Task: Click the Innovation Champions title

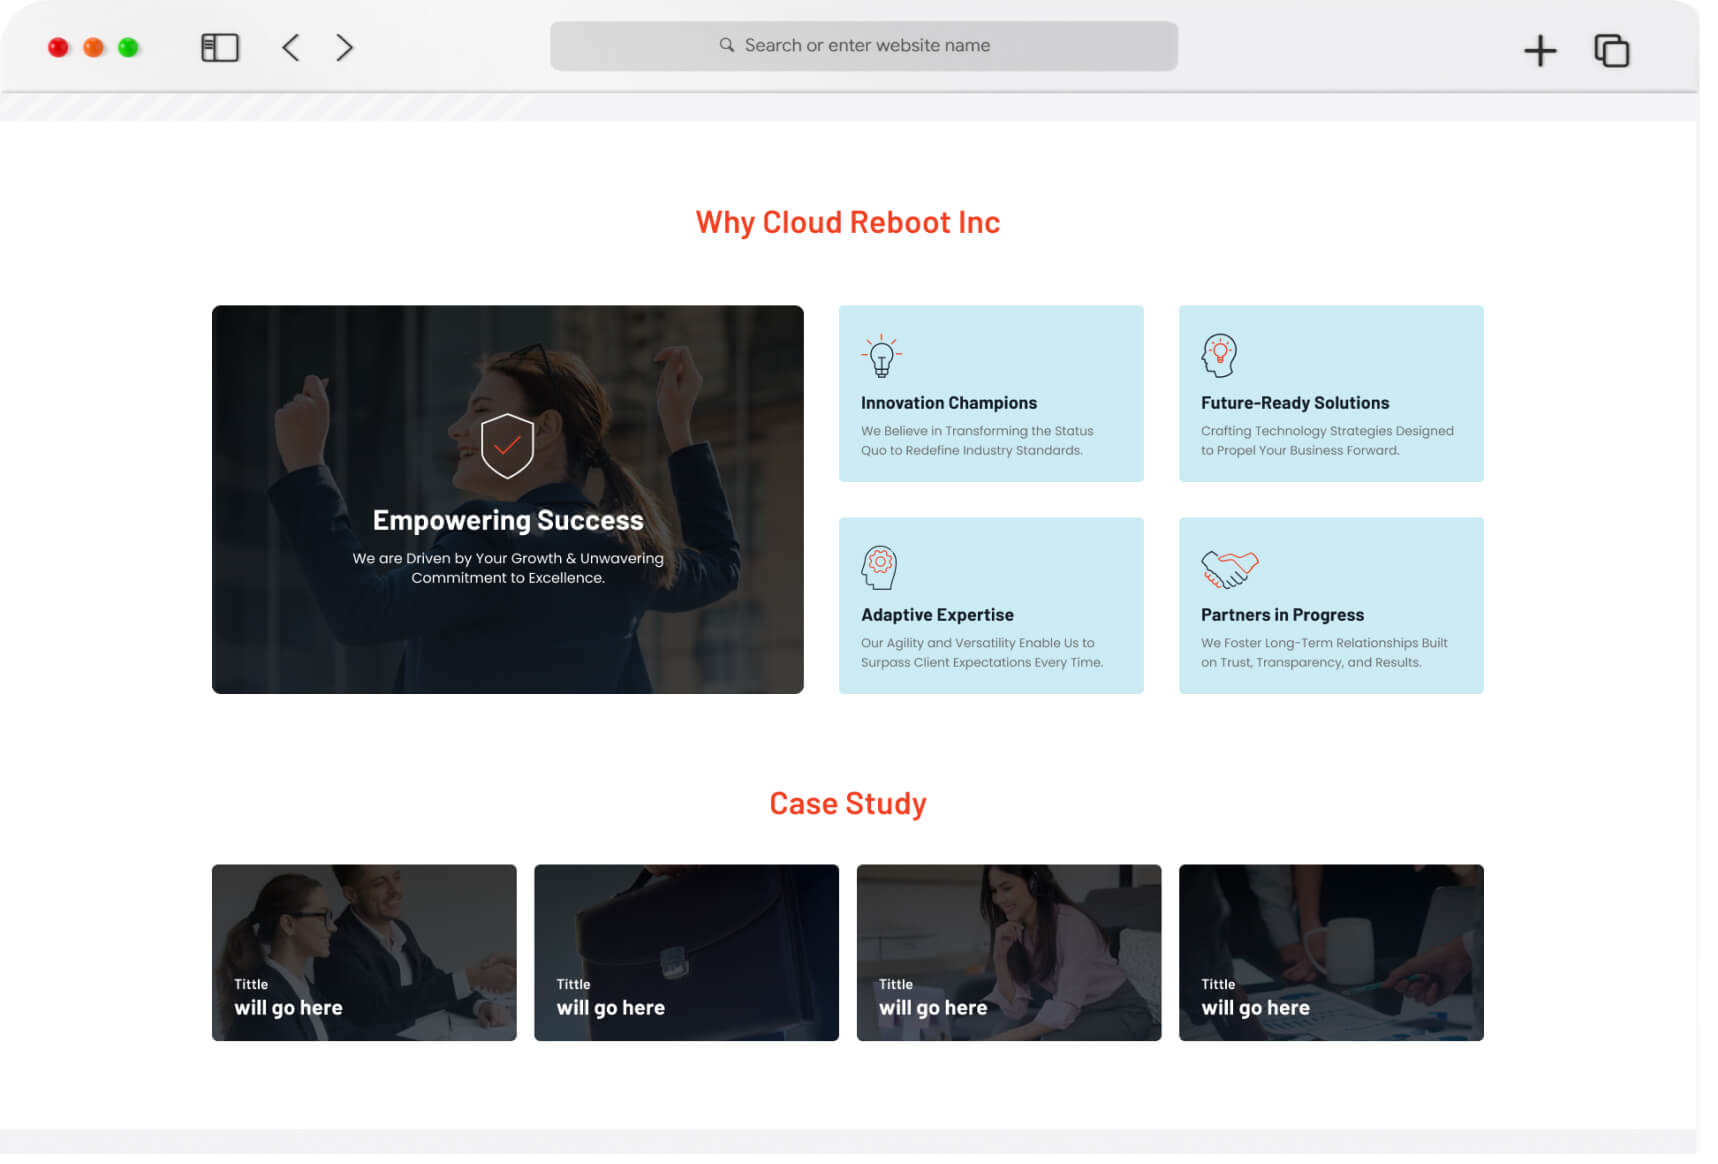Action: (948, 403)
